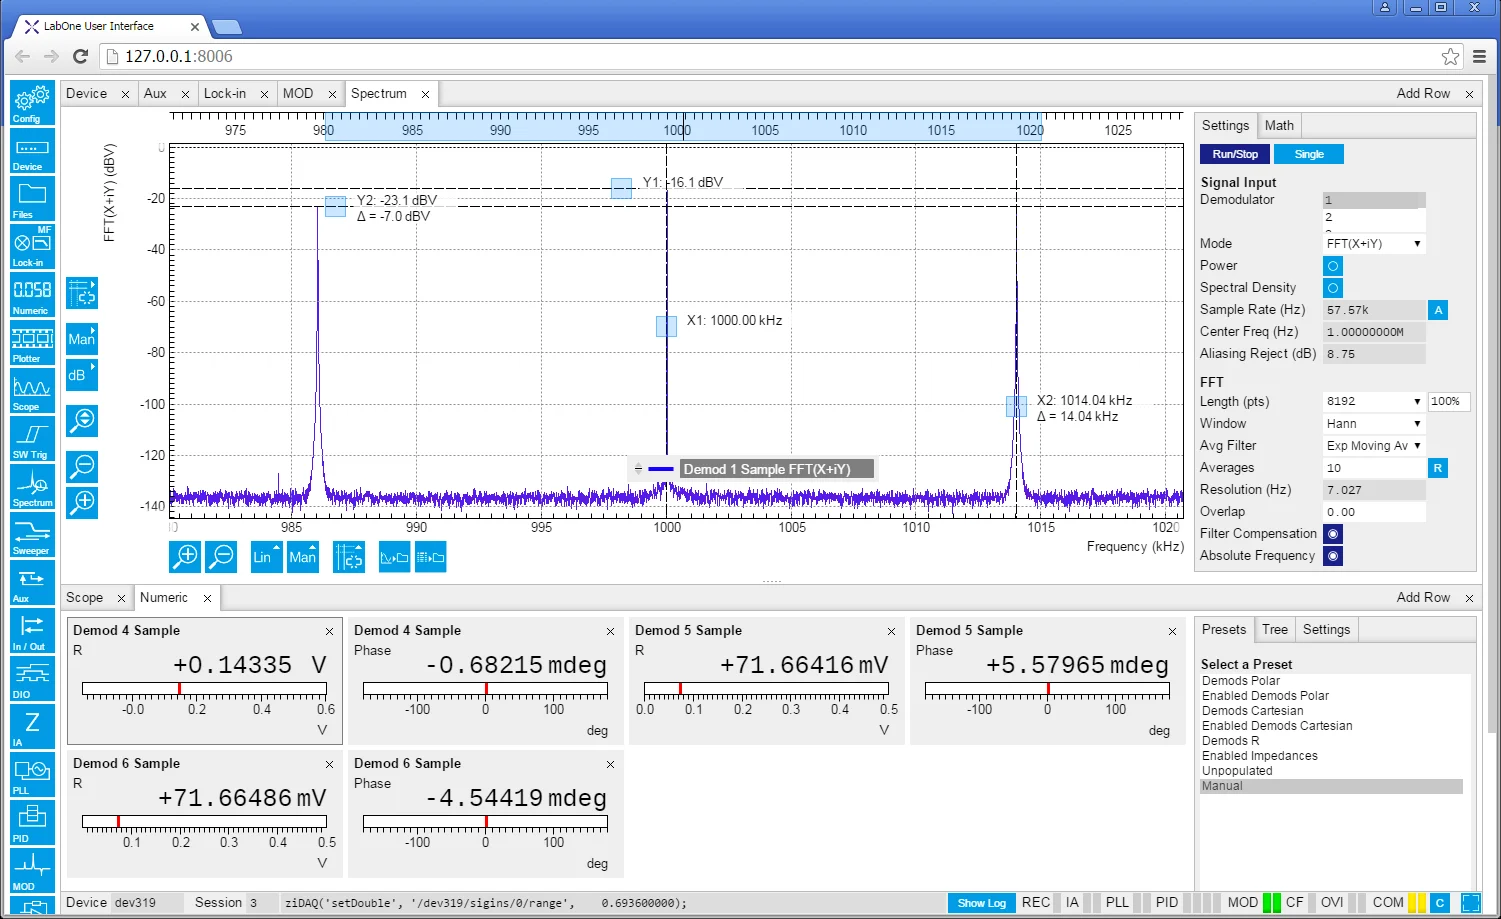Image resolution: width=1501 pixels, height=919 pixels.
Task: Open the FFT Mode dropdown
Action: coord(1374,244)
